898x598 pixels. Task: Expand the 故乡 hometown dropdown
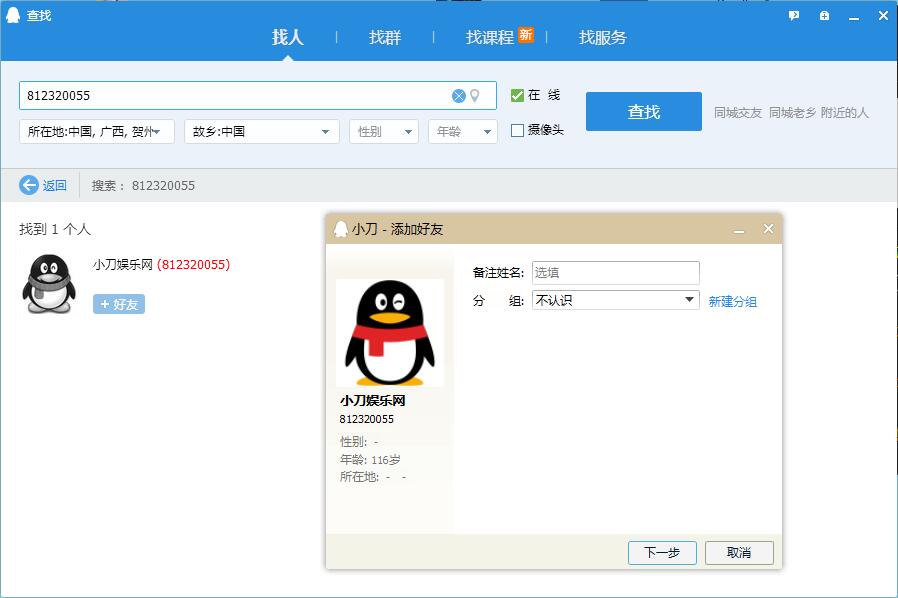click(x=261, y=131)
